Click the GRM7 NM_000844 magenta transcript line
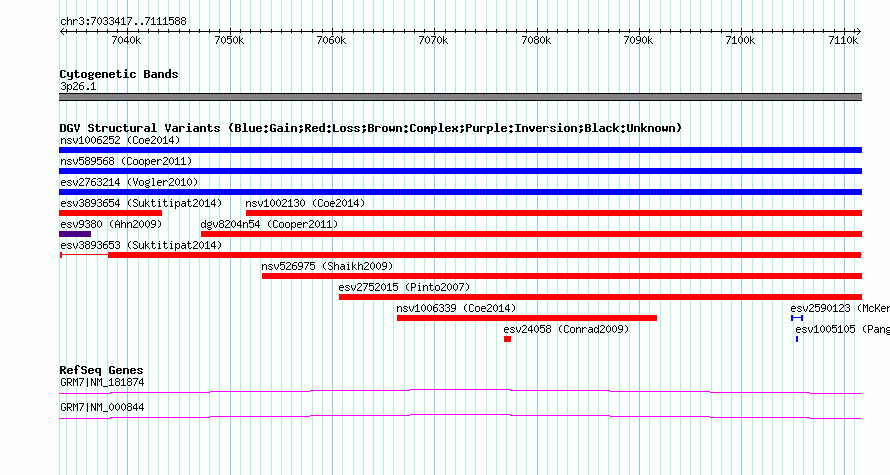Viewport: 890px width, 475px height. [460, 417]
